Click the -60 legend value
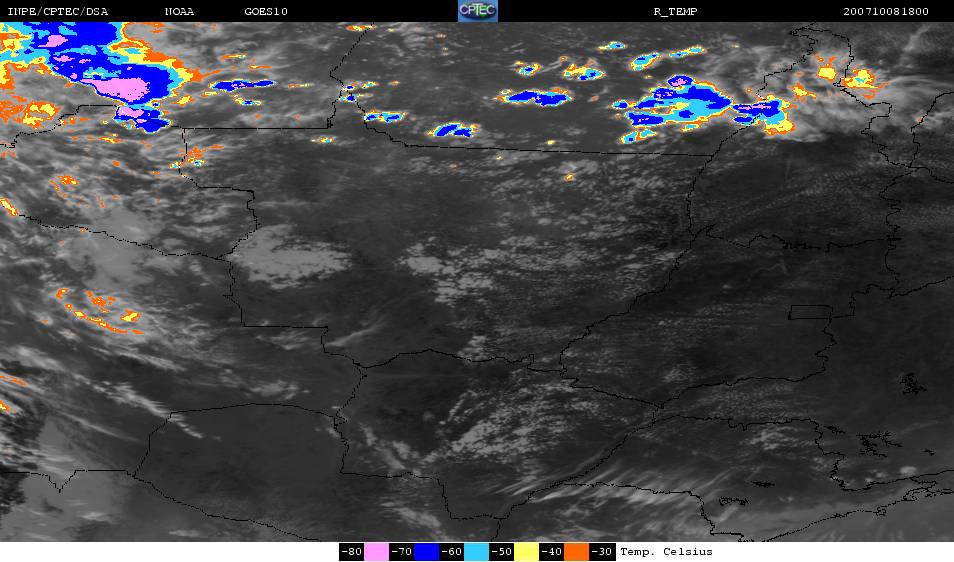The image size is (954, 562). pyautogui.click(x=451, y=552)
